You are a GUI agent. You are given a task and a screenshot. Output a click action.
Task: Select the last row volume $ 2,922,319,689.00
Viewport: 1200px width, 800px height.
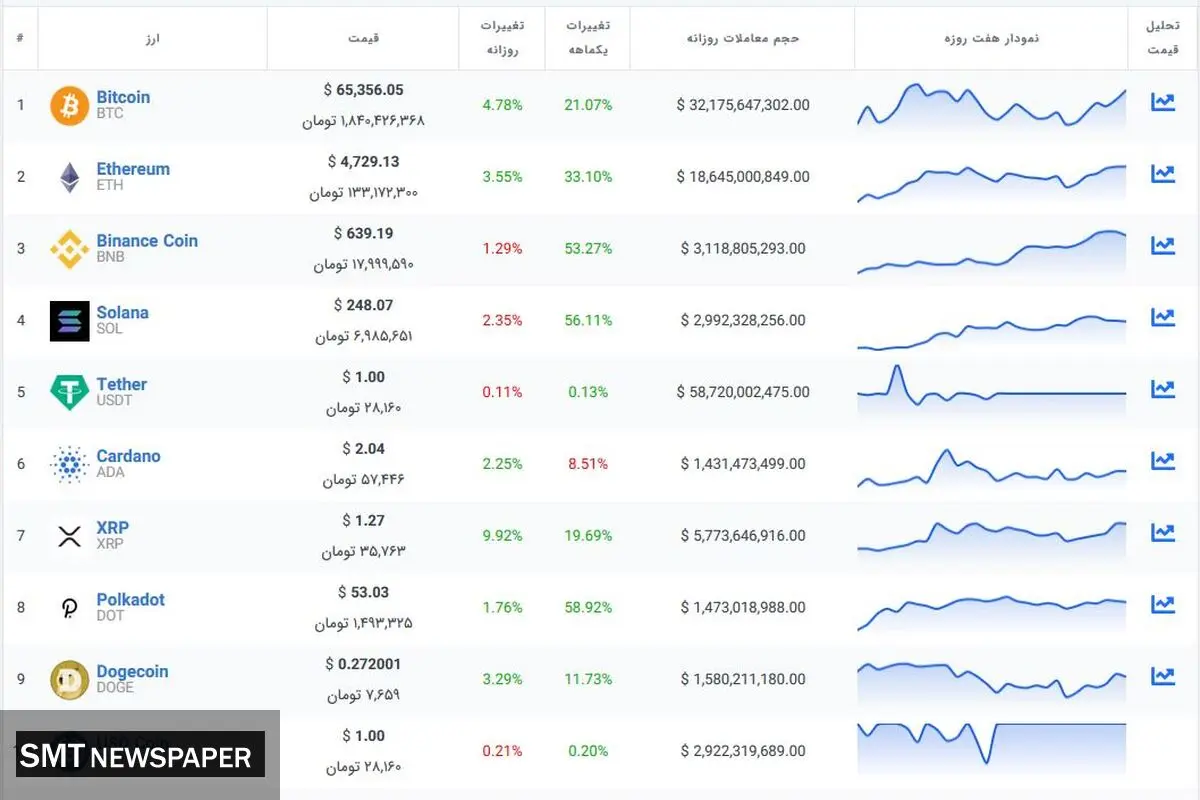pos(743,751)
